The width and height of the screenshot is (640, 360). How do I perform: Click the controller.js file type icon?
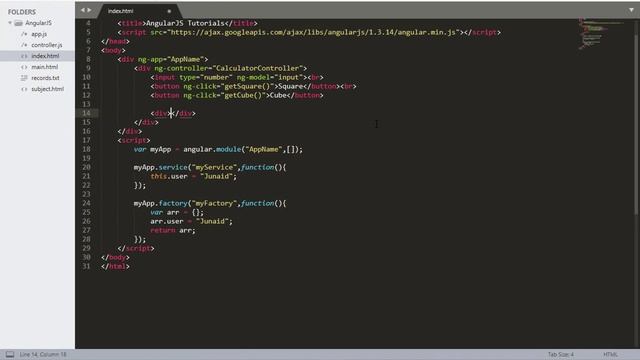24,45
